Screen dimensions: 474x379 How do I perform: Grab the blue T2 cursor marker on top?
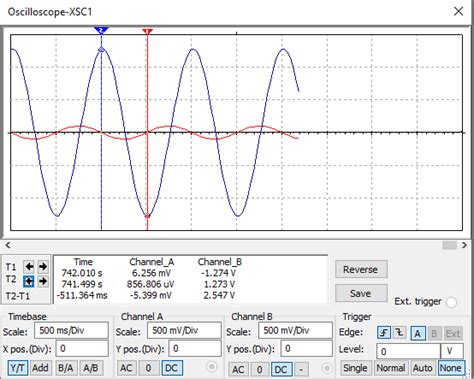click(101, 31)
